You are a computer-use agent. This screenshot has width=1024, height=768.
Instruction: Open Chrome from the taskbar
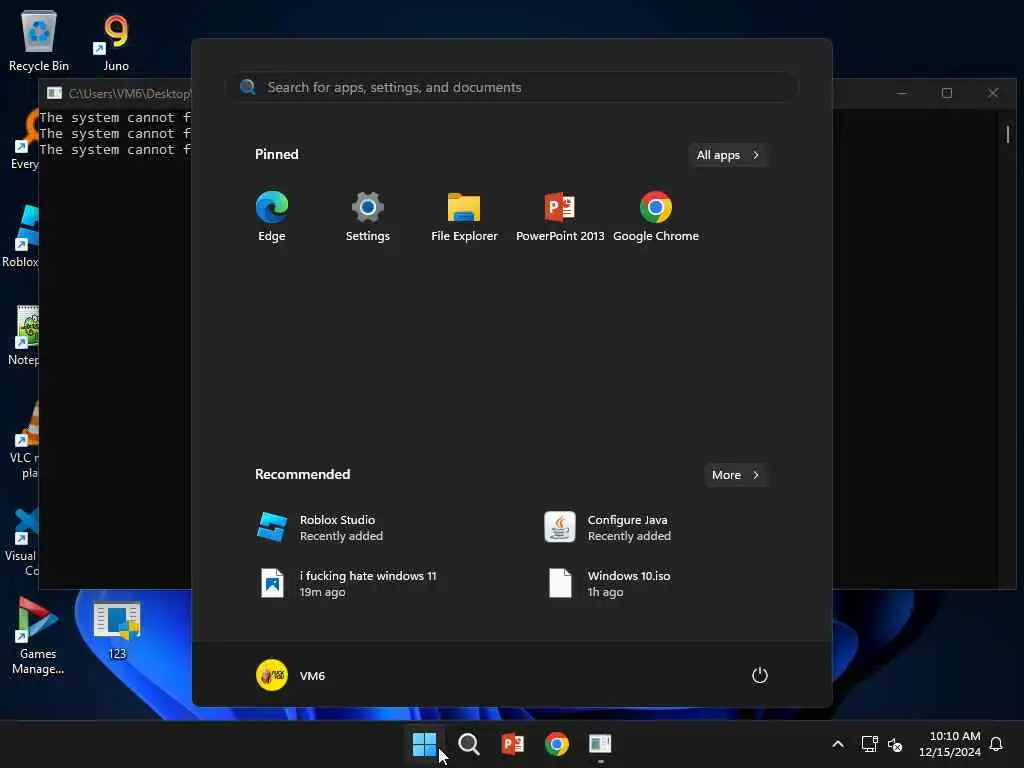coord(557,744)
